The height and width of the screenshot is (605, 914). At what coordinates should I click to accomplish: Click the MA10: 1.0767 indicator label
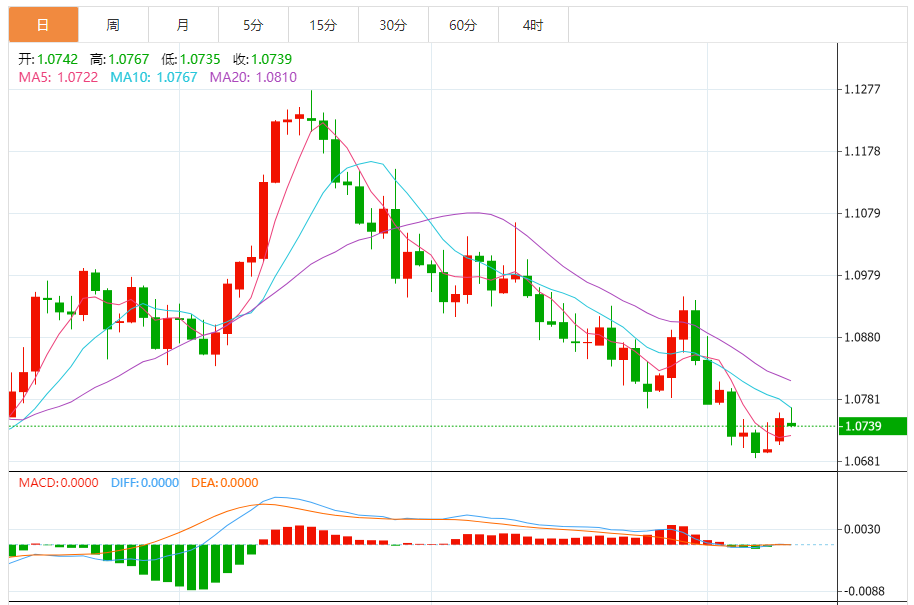[154, 77]
